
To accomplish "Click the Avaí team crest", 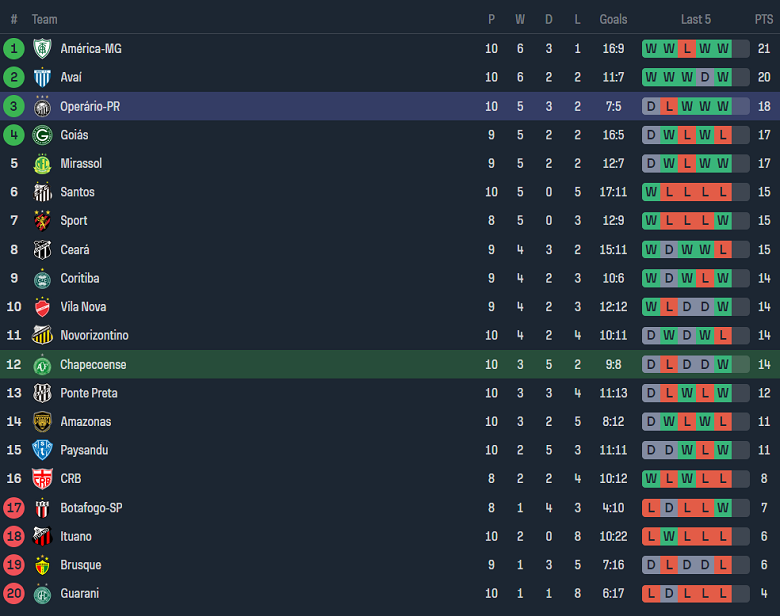I will click(x=42, y=77).
